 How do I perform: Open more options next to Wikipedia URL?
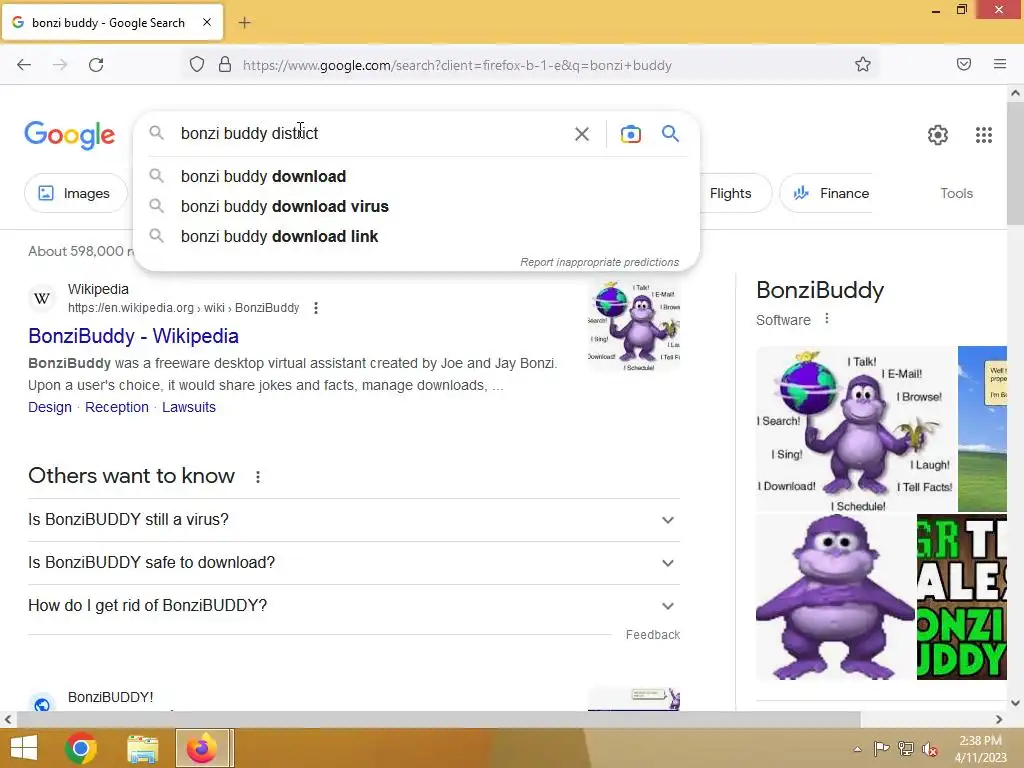(x=316, y=308)
